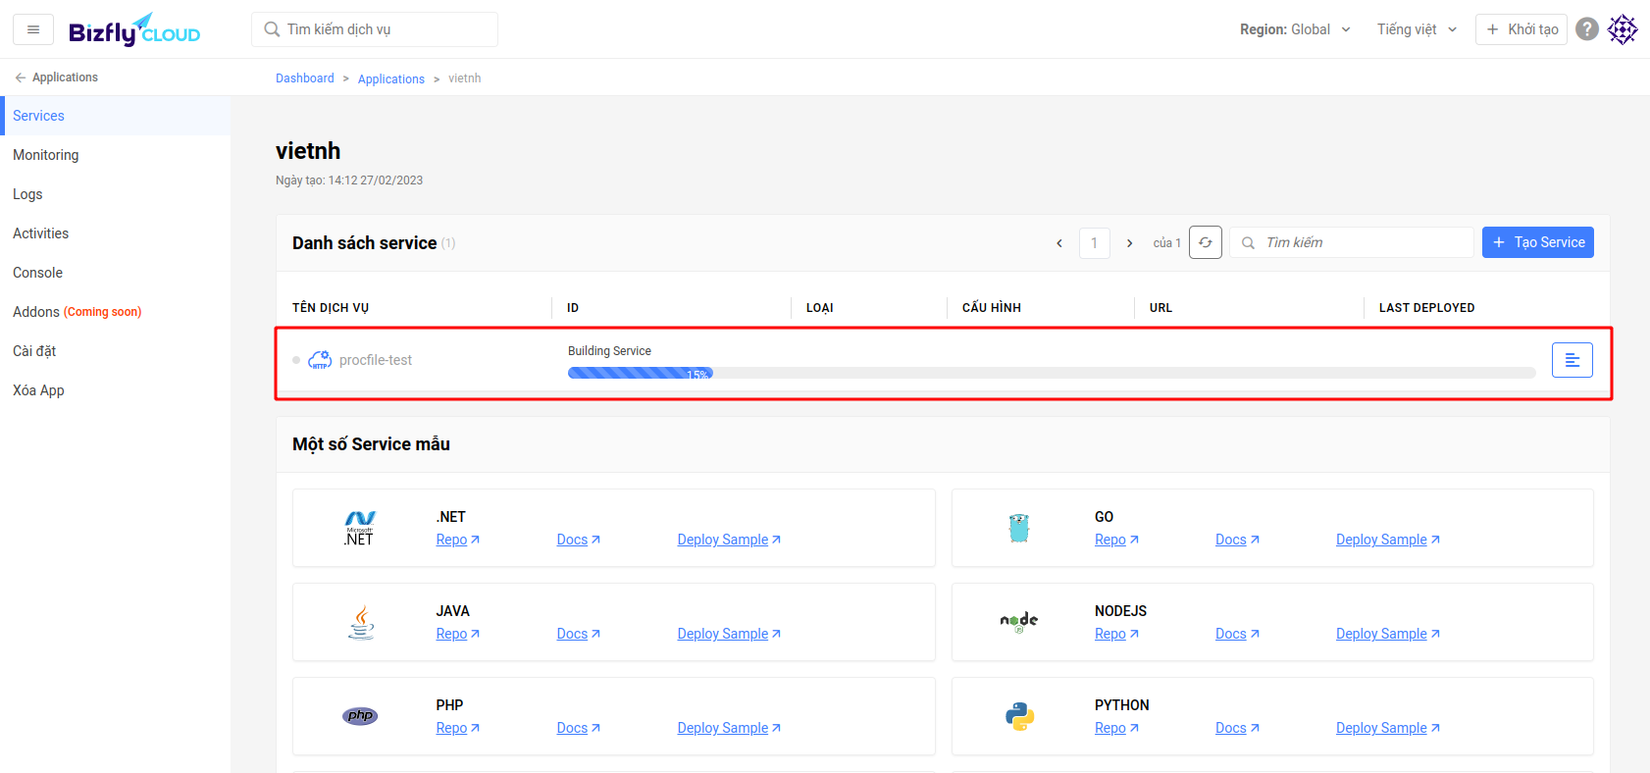Open the .NET Repo link
1650x773 pixels.
[x=458, y=540]
